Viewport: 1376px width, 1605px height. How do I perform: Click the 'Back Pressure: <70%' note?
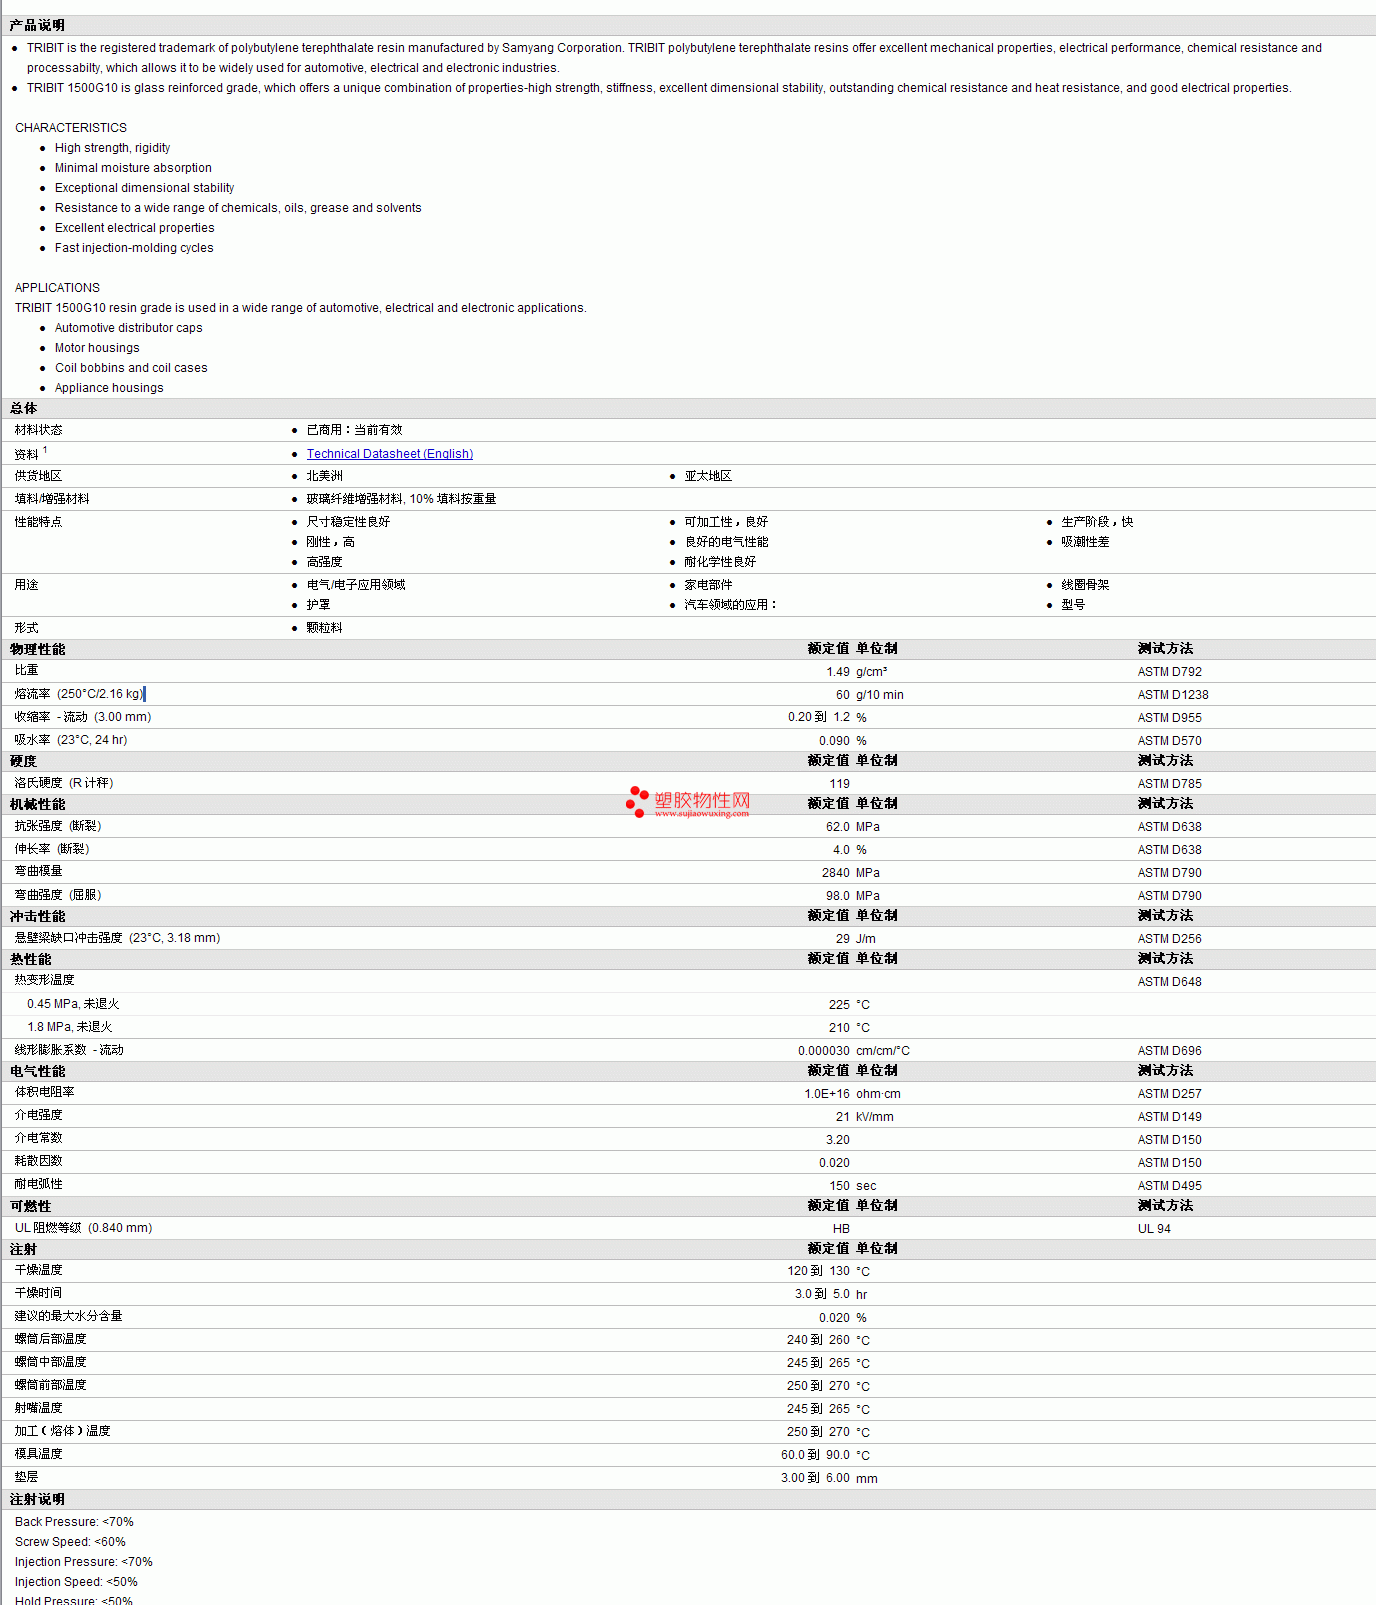(74, 1522)
